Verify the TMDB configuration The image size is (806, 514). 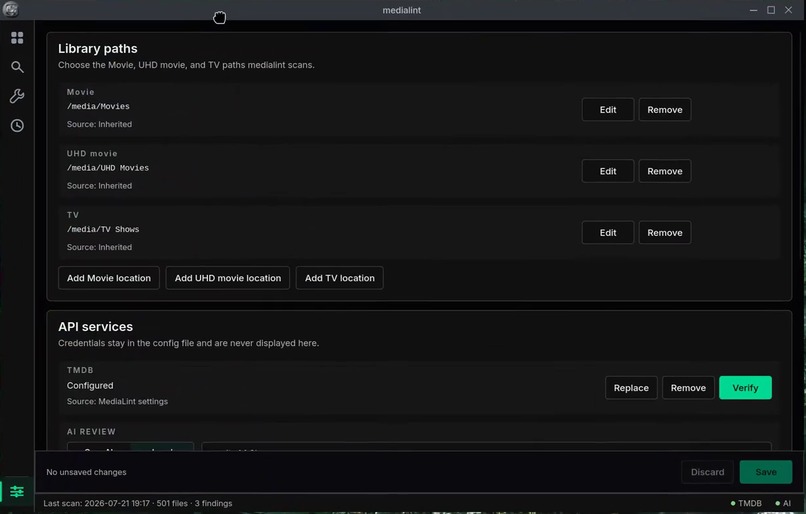tap(745, 388)
